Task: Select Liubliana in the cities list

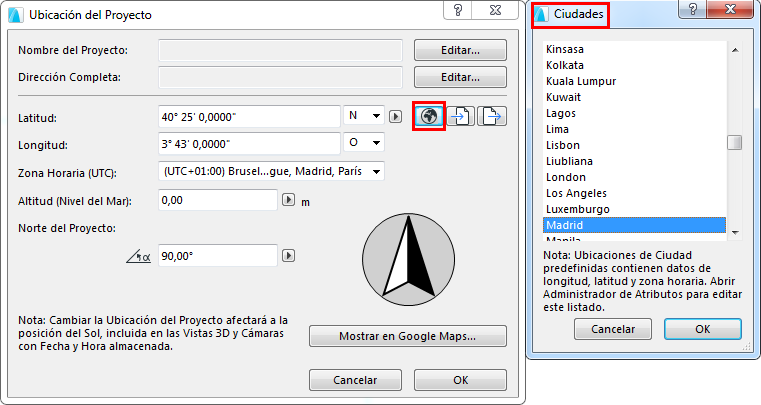Action: (634, 161)
